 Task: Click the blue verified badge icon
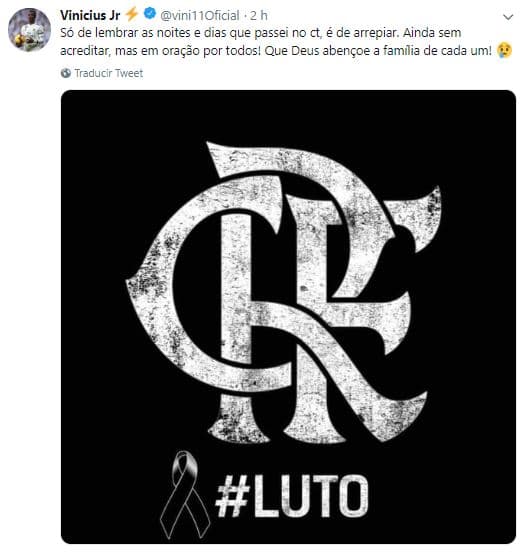point(150,14)
